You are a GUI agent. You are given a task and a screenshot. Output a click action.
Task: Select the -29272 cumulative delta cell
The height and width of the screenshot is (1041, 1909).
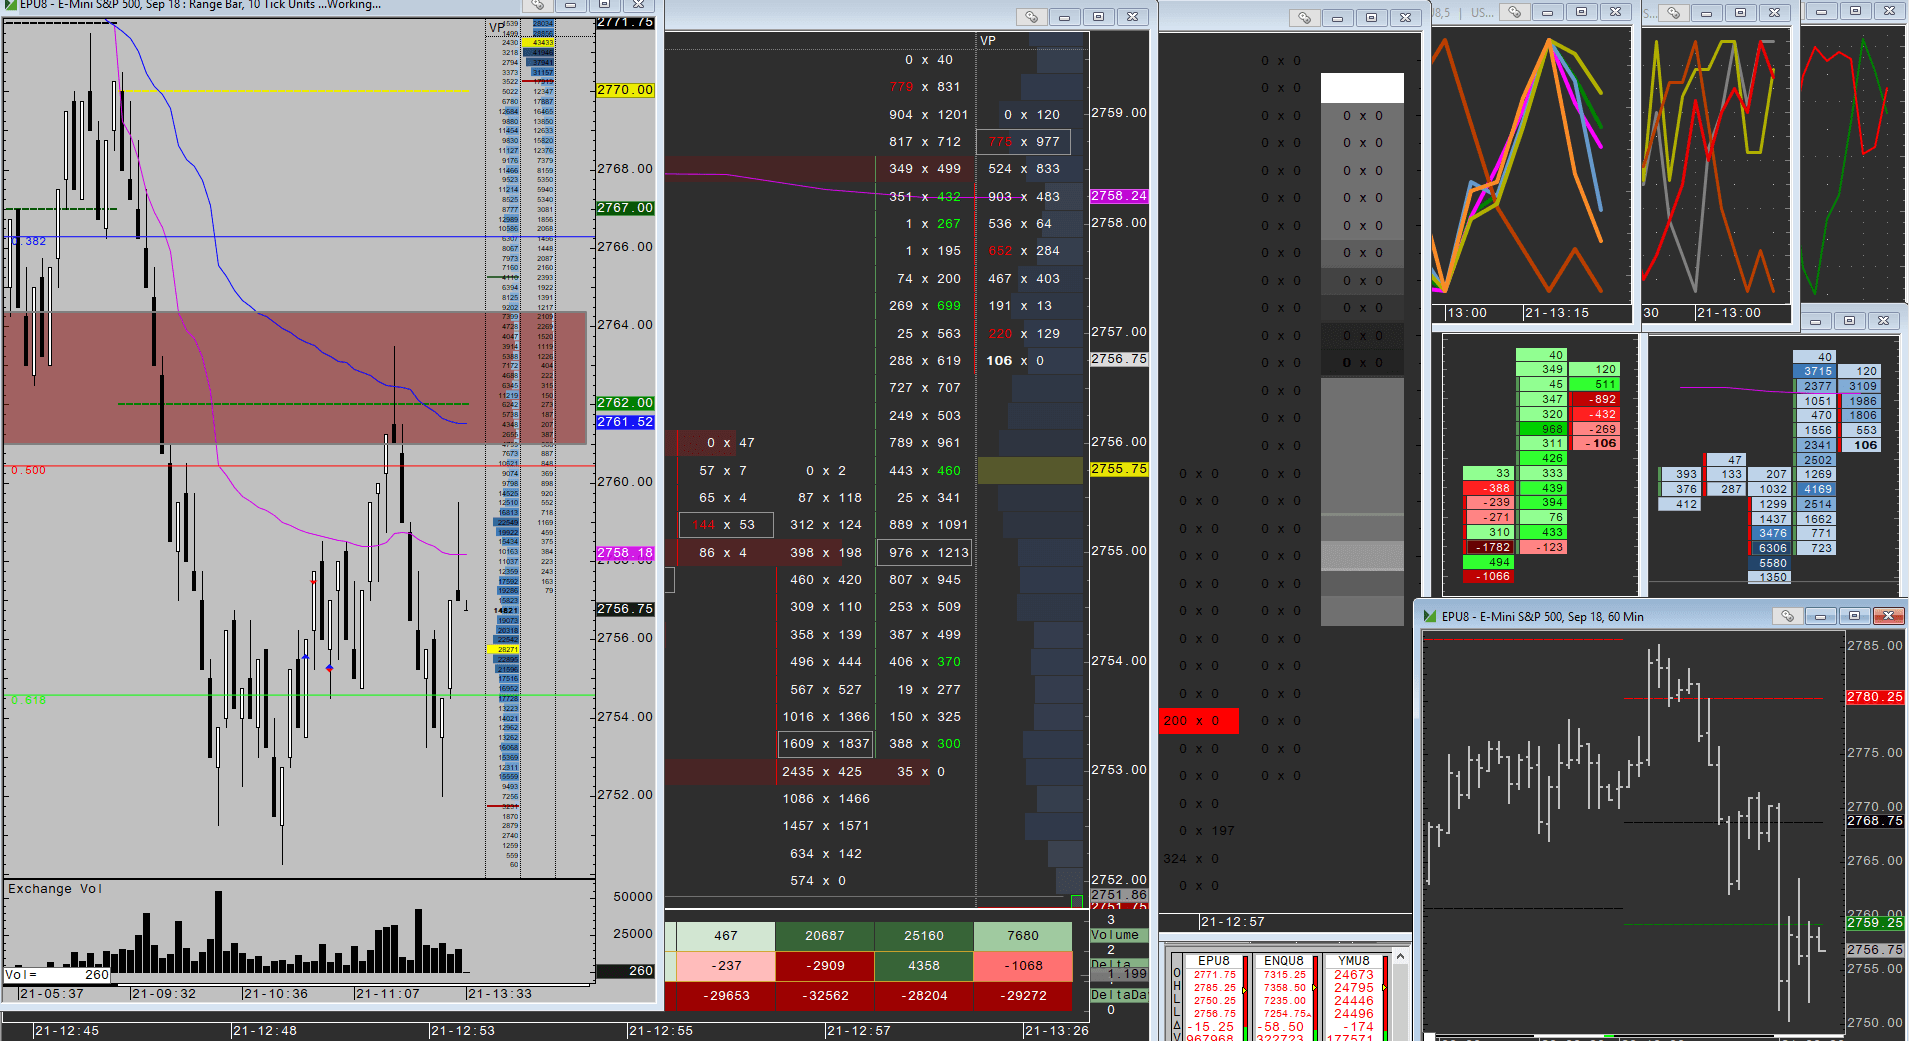click(1023, 996)
